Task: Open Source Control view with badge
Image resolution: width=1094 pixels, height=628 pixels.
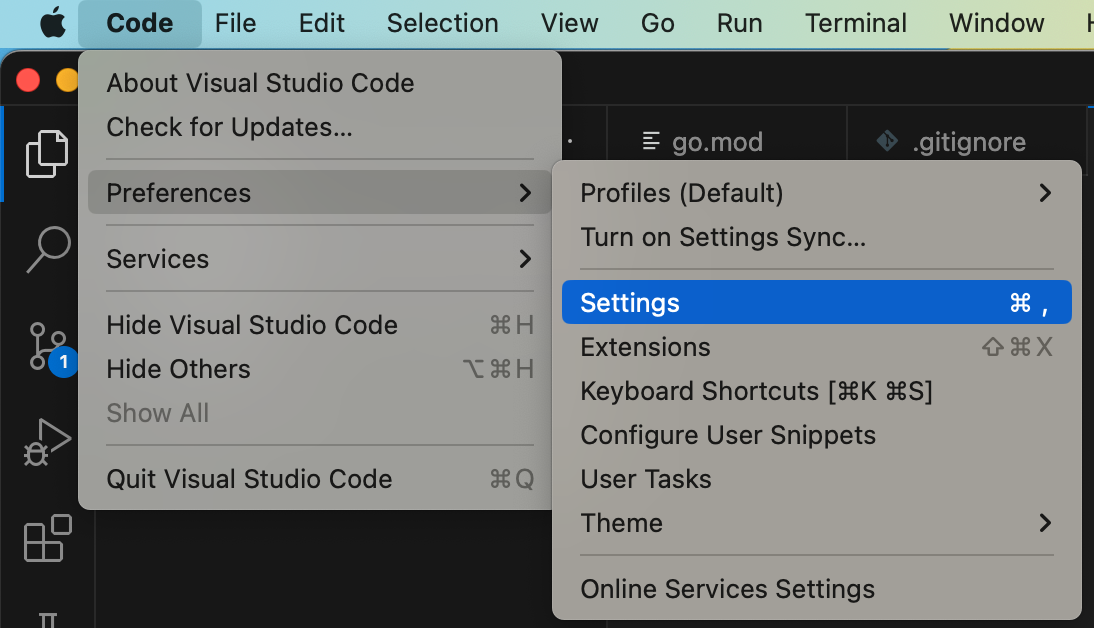Action: [47, 345]
